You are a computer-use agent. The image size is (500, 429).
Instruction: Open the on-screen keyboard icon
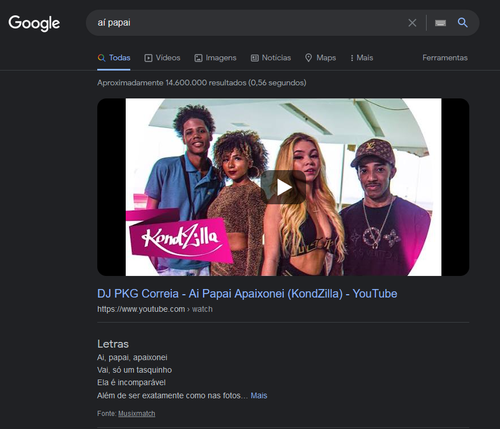click(440, 23)
